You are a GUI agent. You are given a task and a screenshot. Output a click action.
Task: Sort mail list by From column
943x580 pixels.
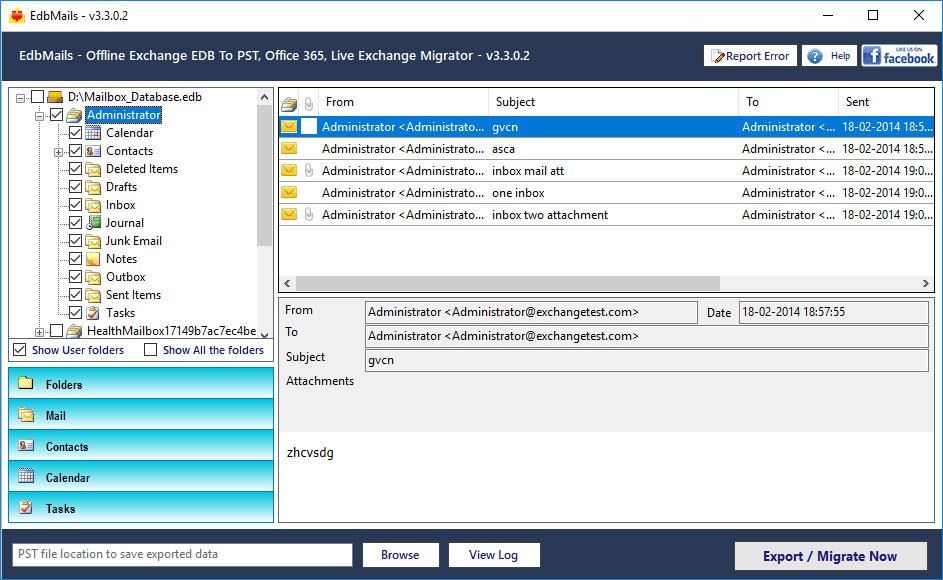pyautogui.click(x=404, y=102)
